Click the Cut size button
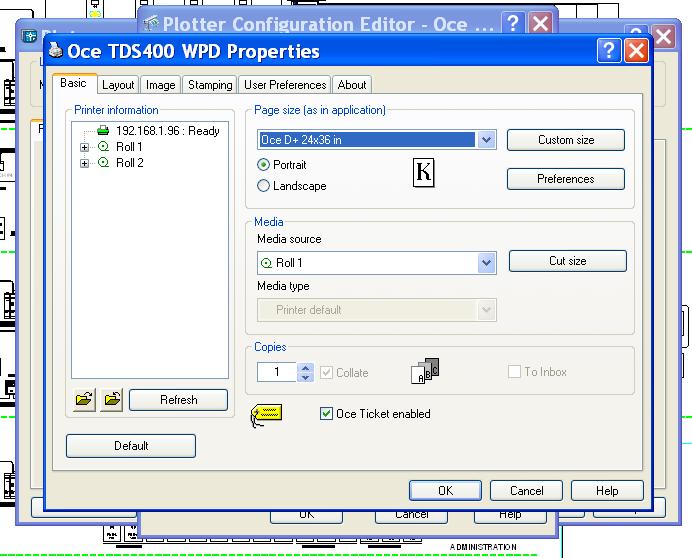The image size is (692, 558). click(x=568, y=261)
